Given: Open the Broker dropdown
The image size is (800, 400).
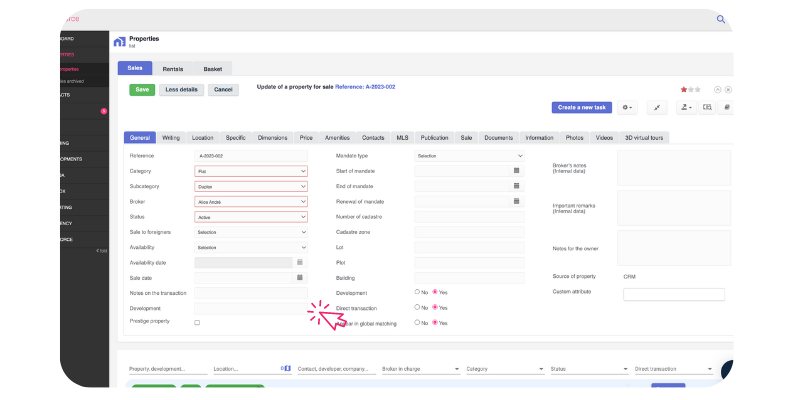Looking at the screenshot, I should tap(251, 202).
